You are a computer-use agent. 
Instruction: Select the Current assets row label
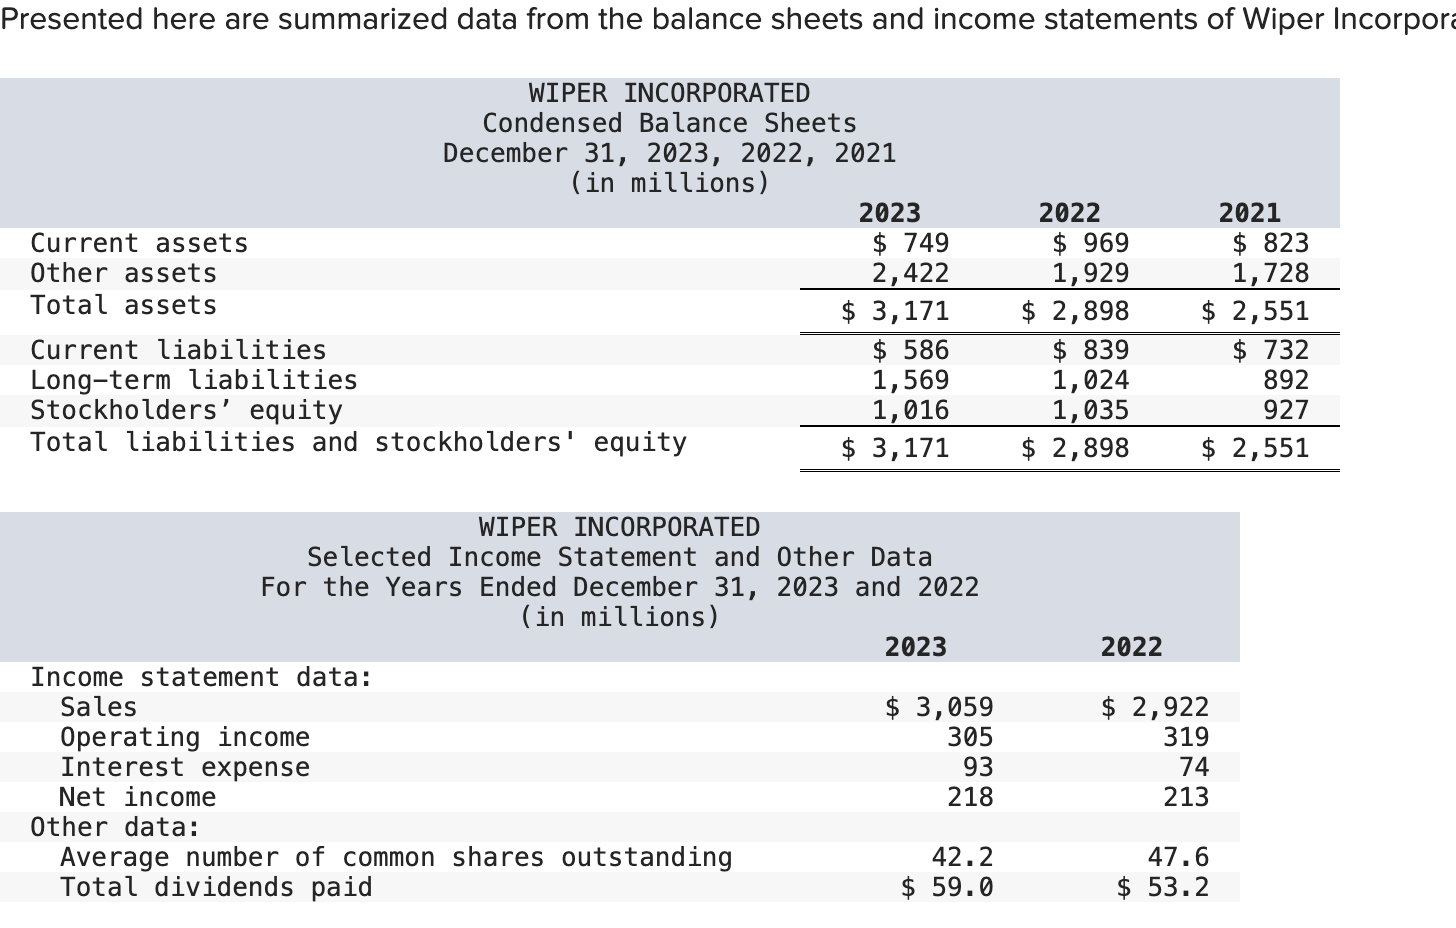tap(139, 242)
